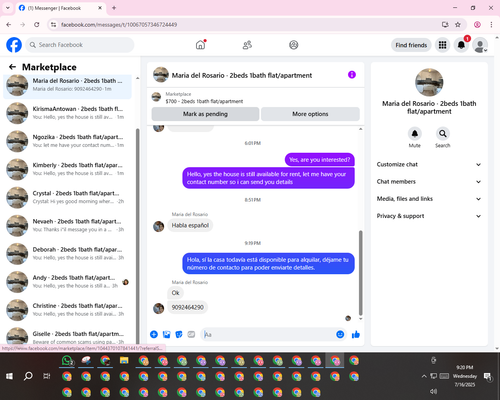Viewport: 500px width, 400px height.
Task: Click the 9092464290 message bubble
Action: click(188, 307)
